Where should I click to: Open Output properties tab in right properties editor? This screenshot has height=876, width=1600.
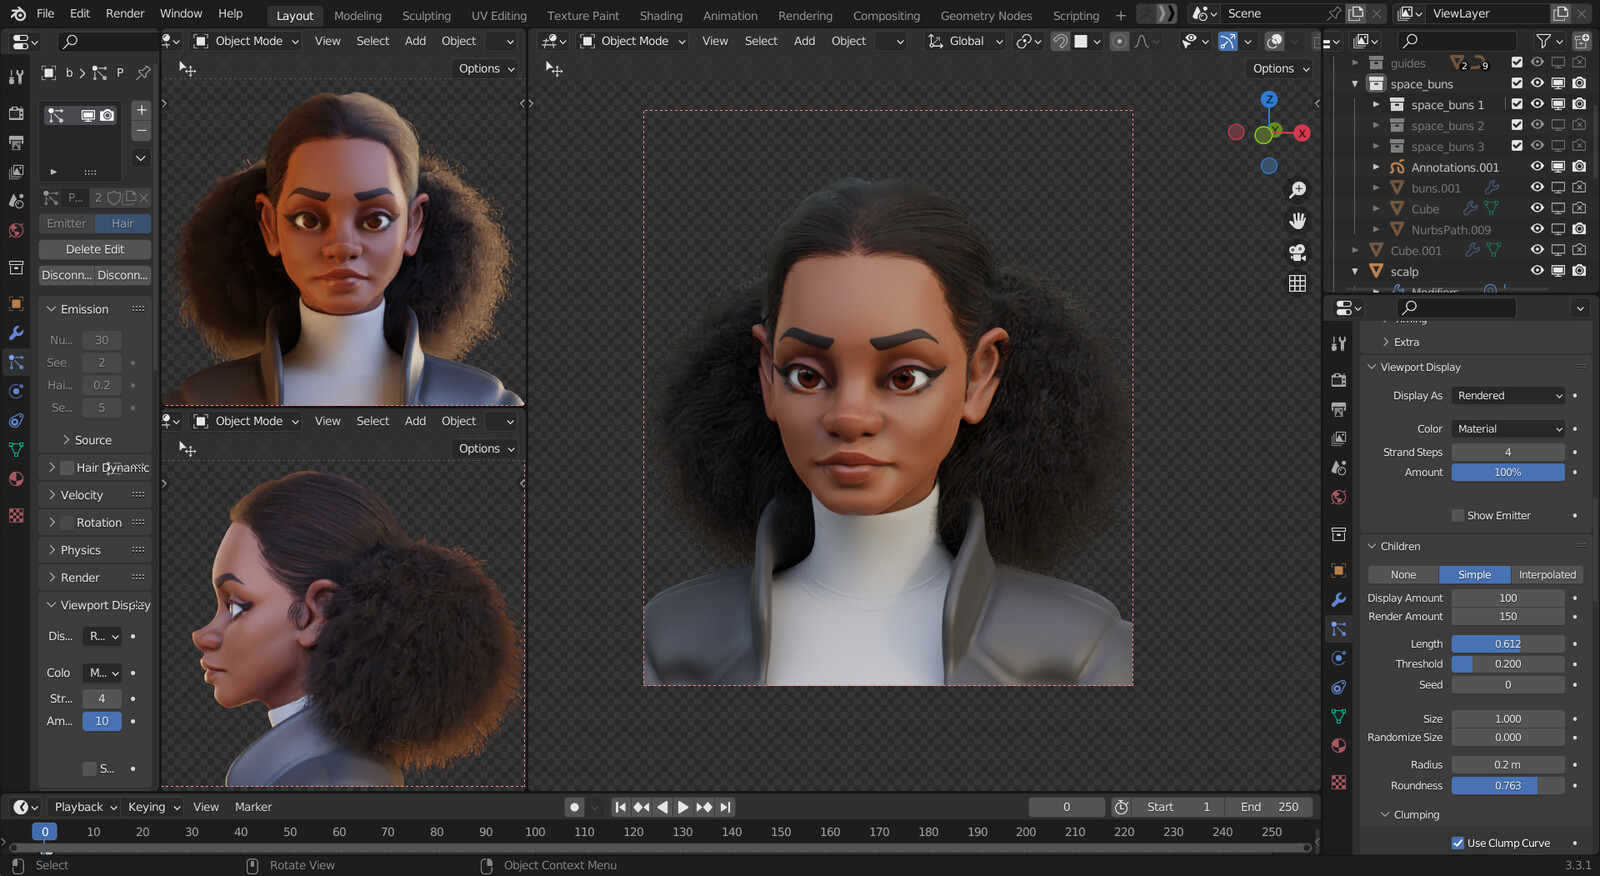(1339, 409)
